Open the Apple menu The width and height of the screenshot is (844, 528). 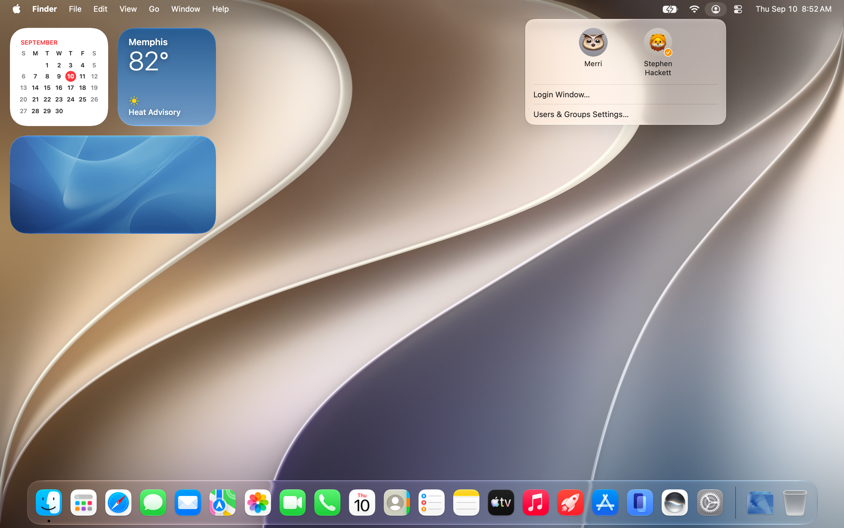(16, 9)
